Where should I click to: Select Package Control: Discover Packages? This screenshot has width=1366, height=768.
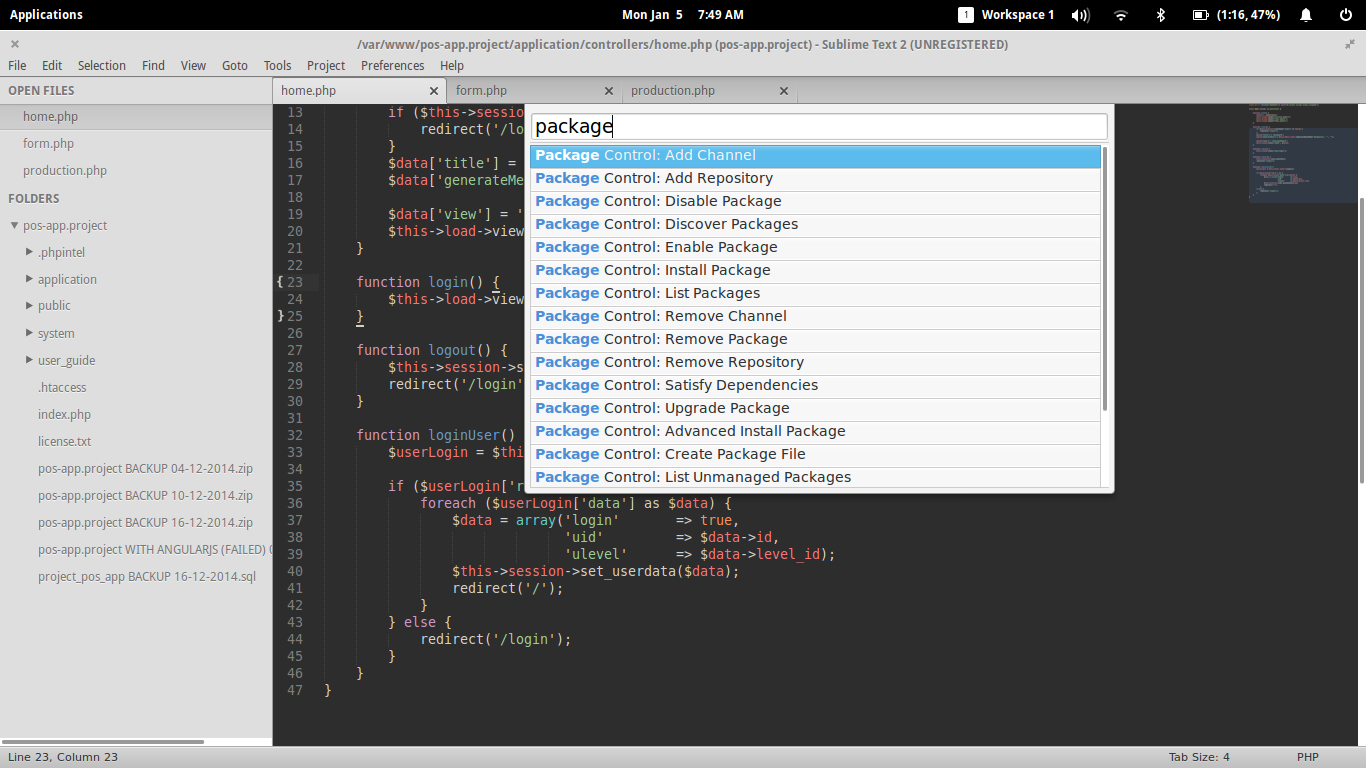click(815, 225)
